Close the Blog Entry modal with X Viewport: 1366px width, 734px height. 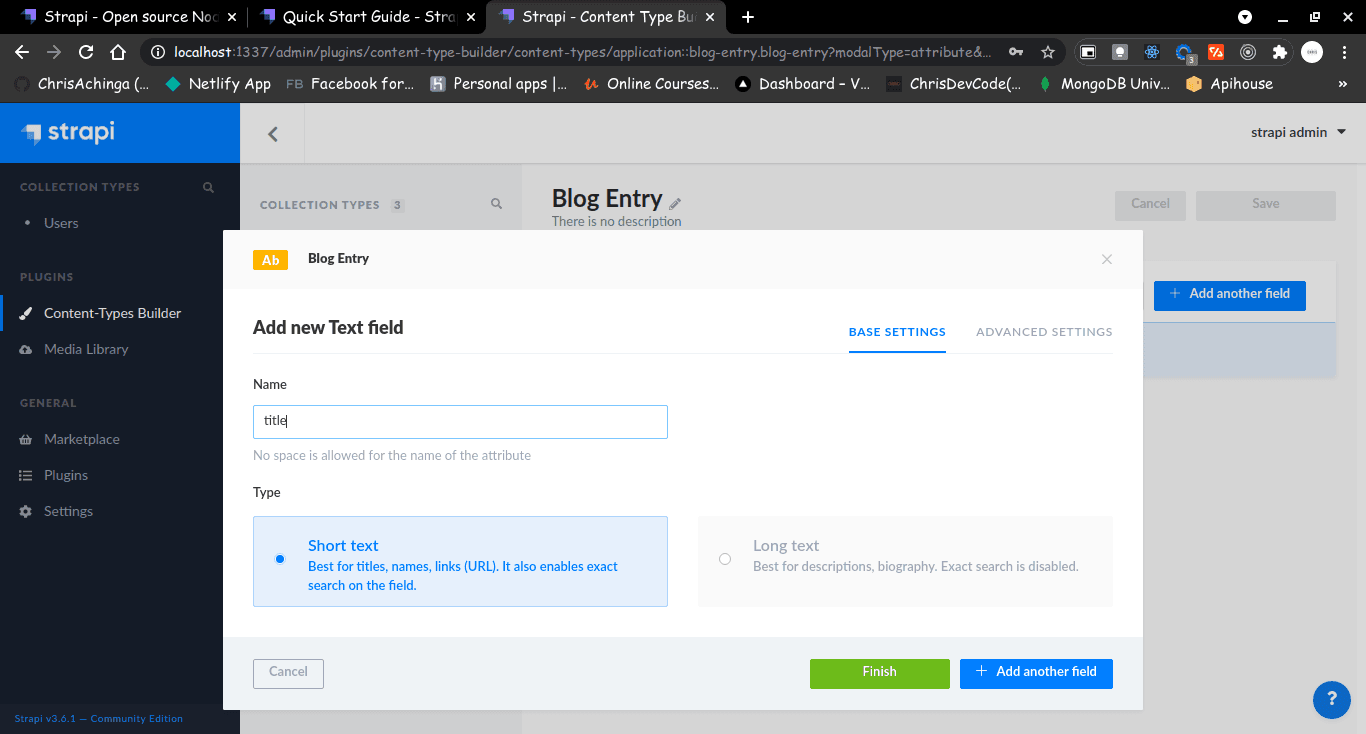[1106, 259]
